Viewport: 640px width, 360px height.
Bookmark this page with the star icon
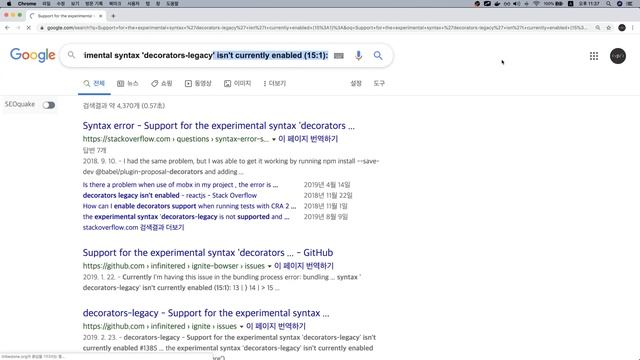(609, 28)
